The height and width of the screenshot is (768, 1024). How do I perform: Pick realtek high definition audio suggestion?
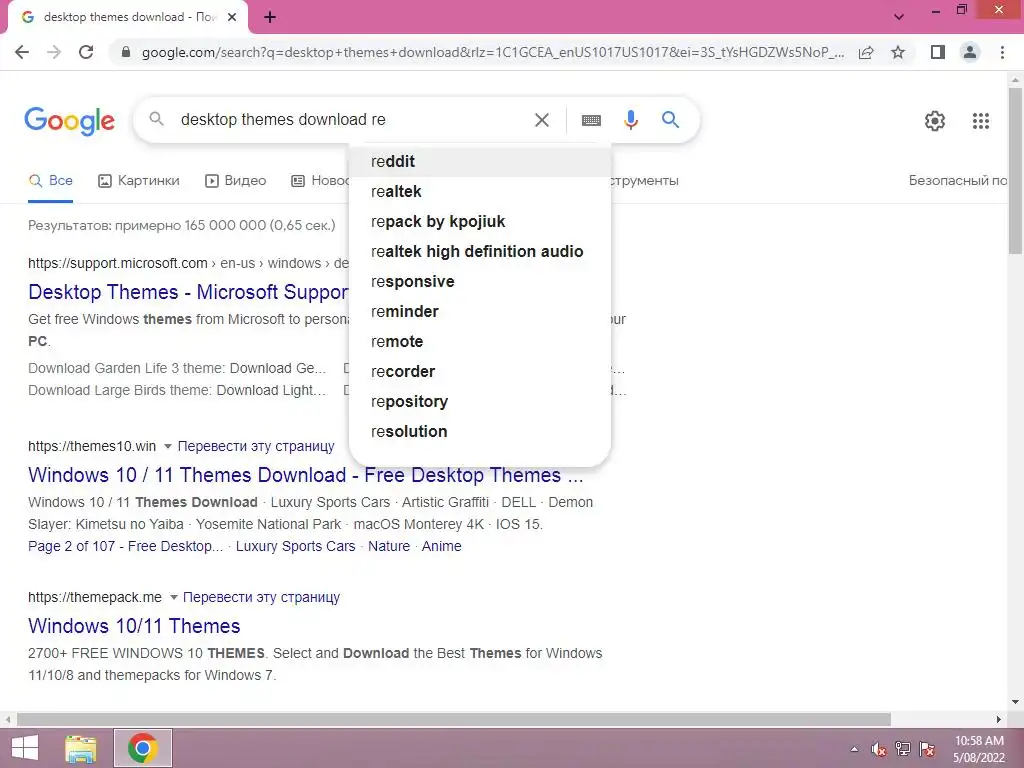(x=480, y=251)
